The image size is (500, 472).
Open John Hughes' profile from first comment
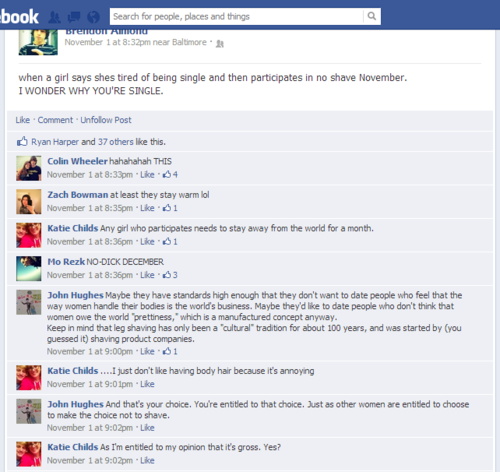75,295
